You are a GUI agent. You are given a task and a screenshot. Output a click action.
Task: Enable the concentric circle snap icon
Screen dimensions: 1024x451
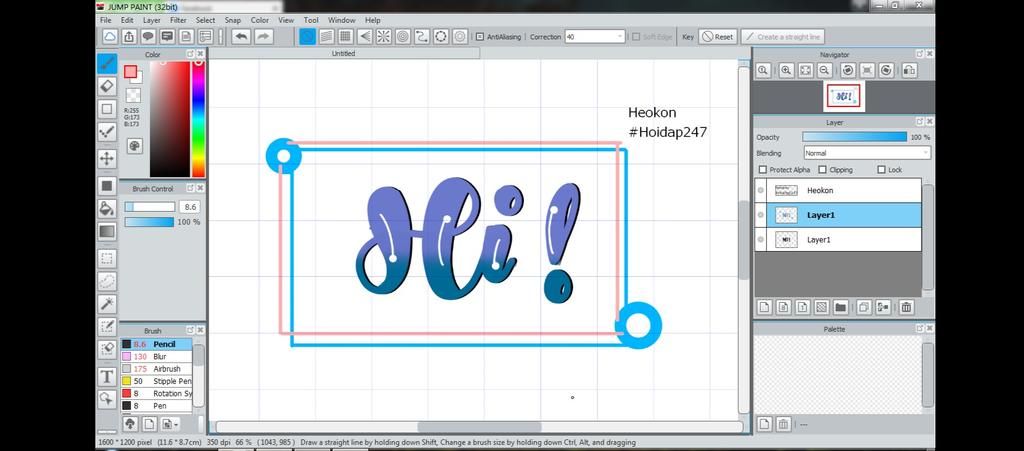click(403, 37)
